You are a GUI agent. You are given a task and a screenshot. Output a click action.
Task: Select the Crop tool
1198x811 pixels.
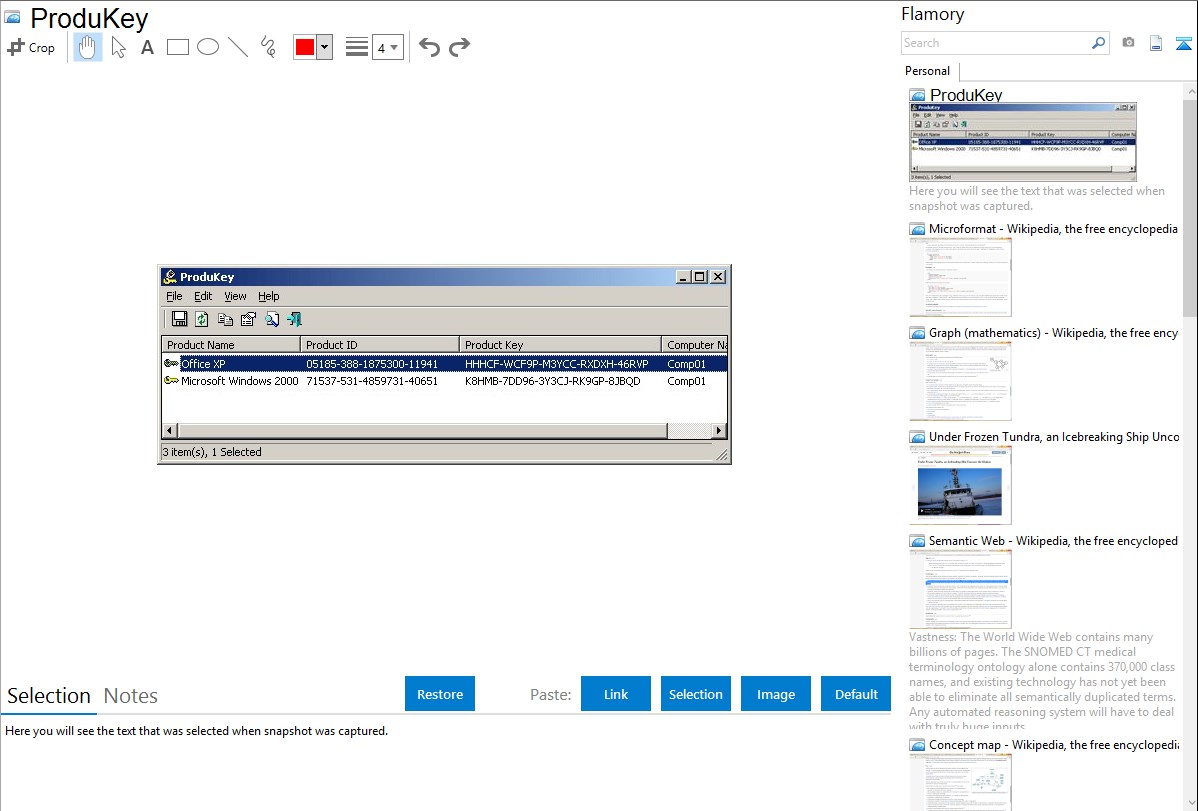pyautogui.click(x=31, y=47)
